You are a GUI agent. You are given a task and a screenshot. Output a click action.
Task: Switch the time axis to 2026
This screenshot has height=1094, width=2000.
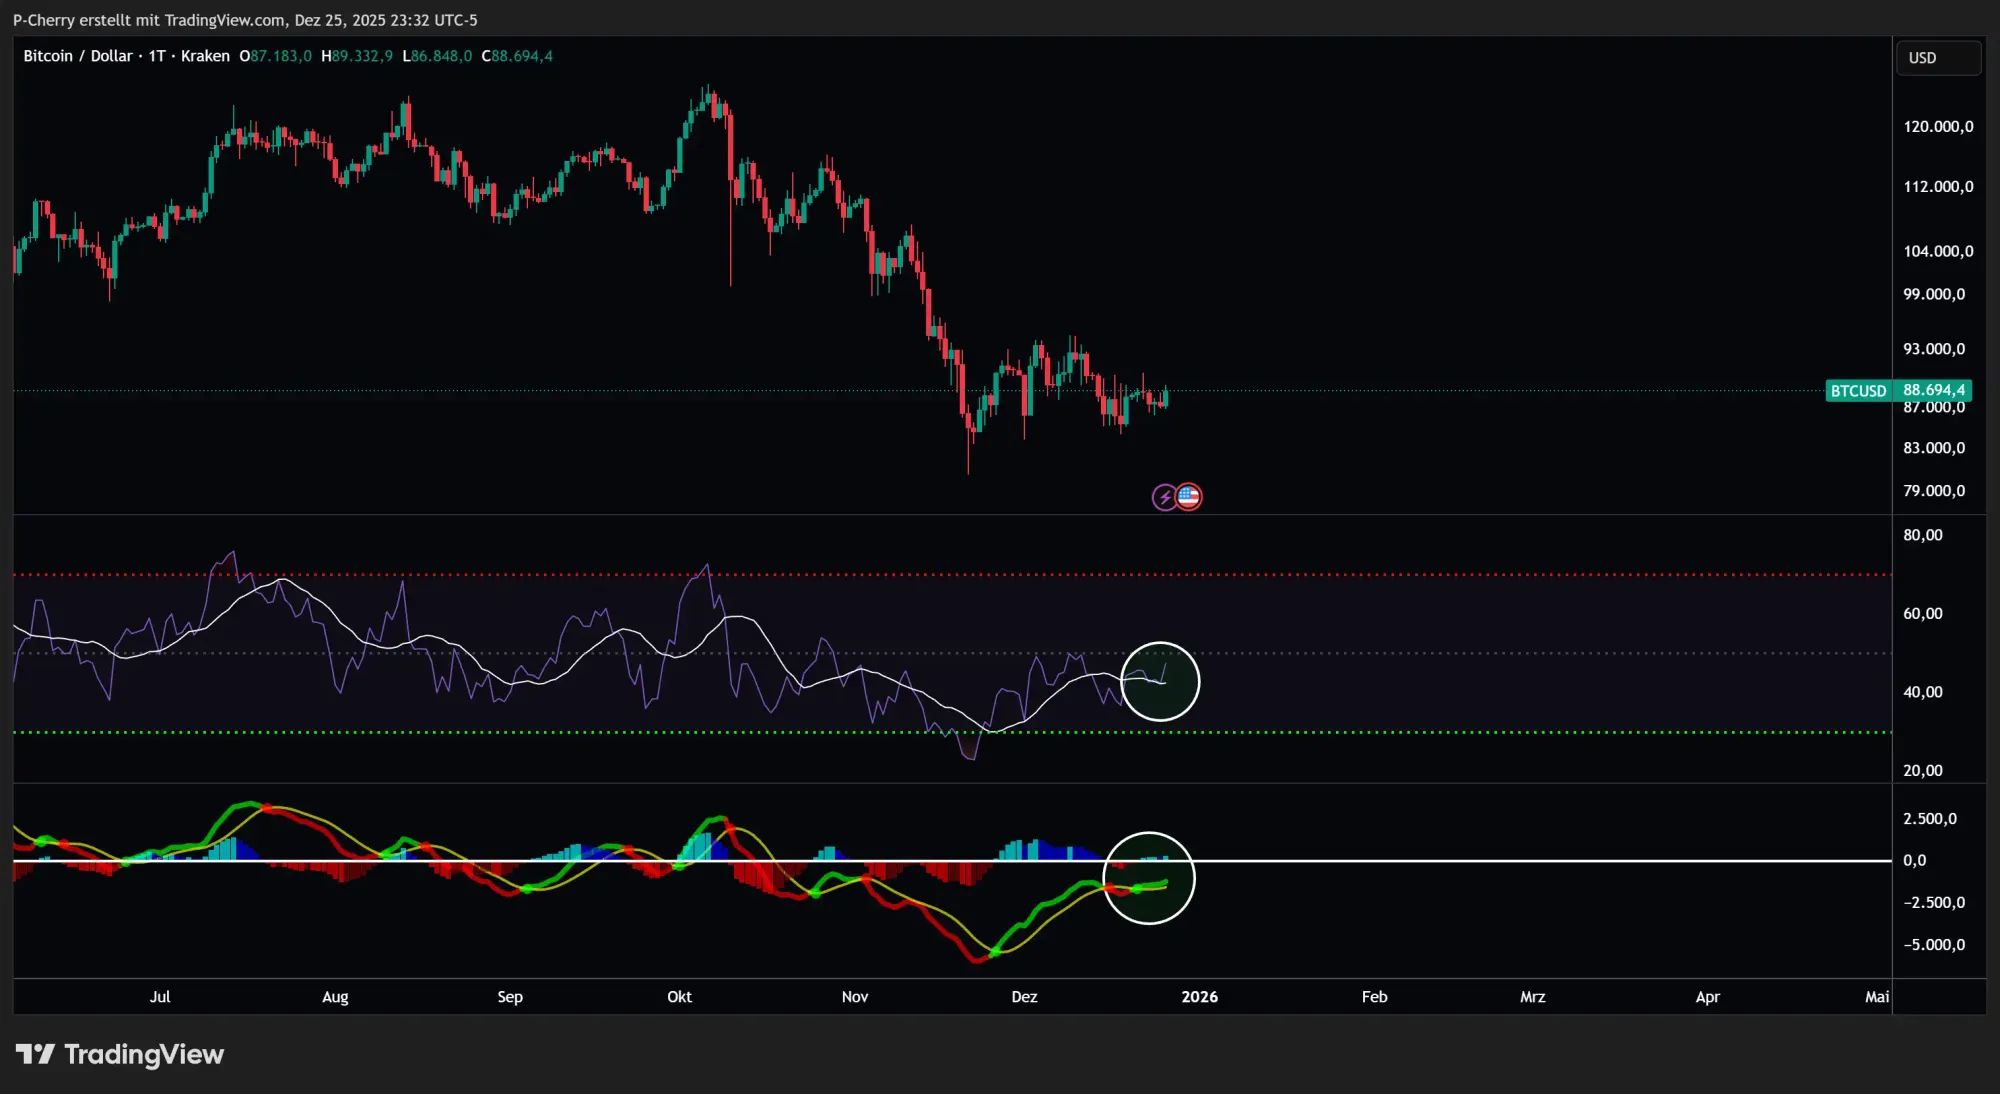pyautogui.click(x=1200, y=997)
